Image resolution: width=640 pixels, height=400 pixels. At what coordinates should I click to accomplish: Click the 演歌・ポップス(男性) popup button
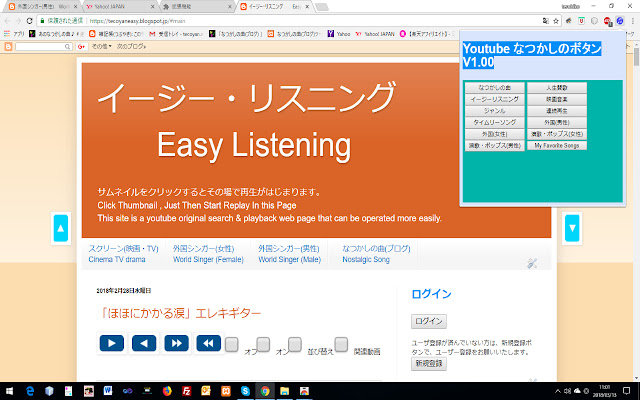tap(495, 145)
